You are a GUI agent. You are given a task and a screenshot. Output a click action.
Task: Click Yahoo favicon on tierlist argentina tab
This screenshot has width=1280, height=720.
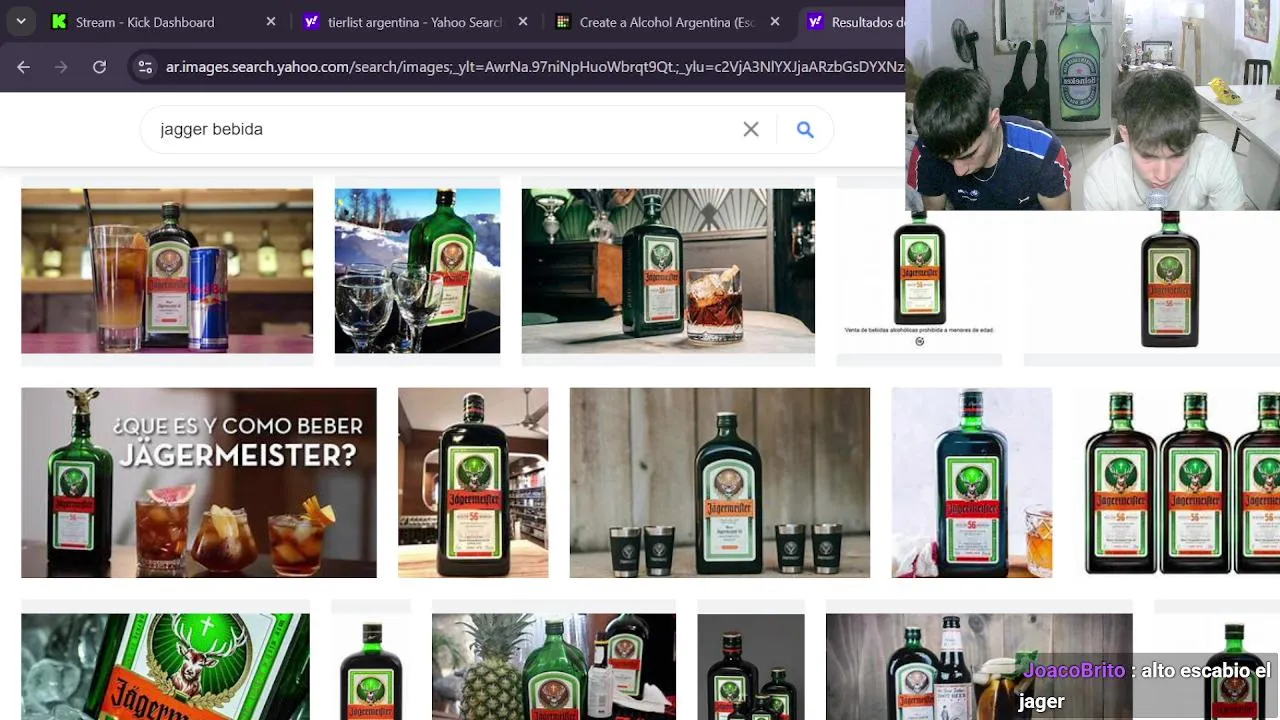point(311,21)
